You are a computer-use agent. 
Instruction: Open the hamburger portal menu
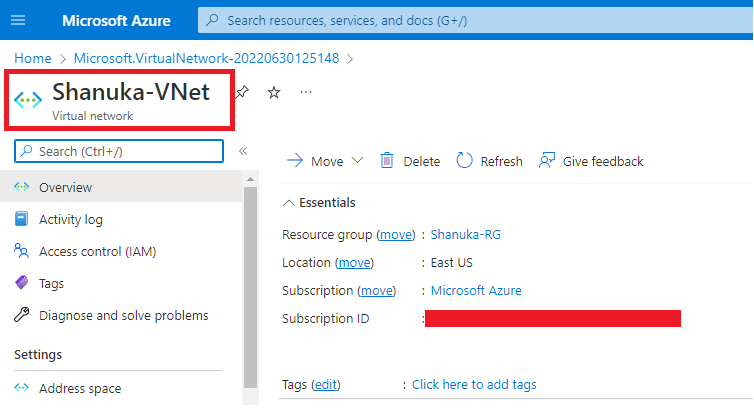tap(18, 20)
